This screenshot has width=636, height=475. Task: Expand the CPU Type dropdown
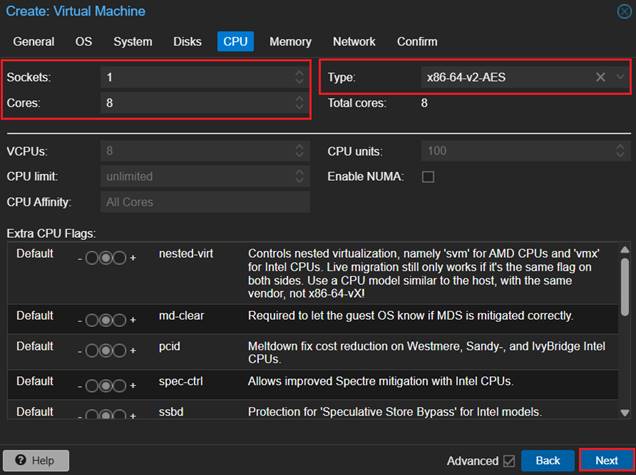[620, 77]
